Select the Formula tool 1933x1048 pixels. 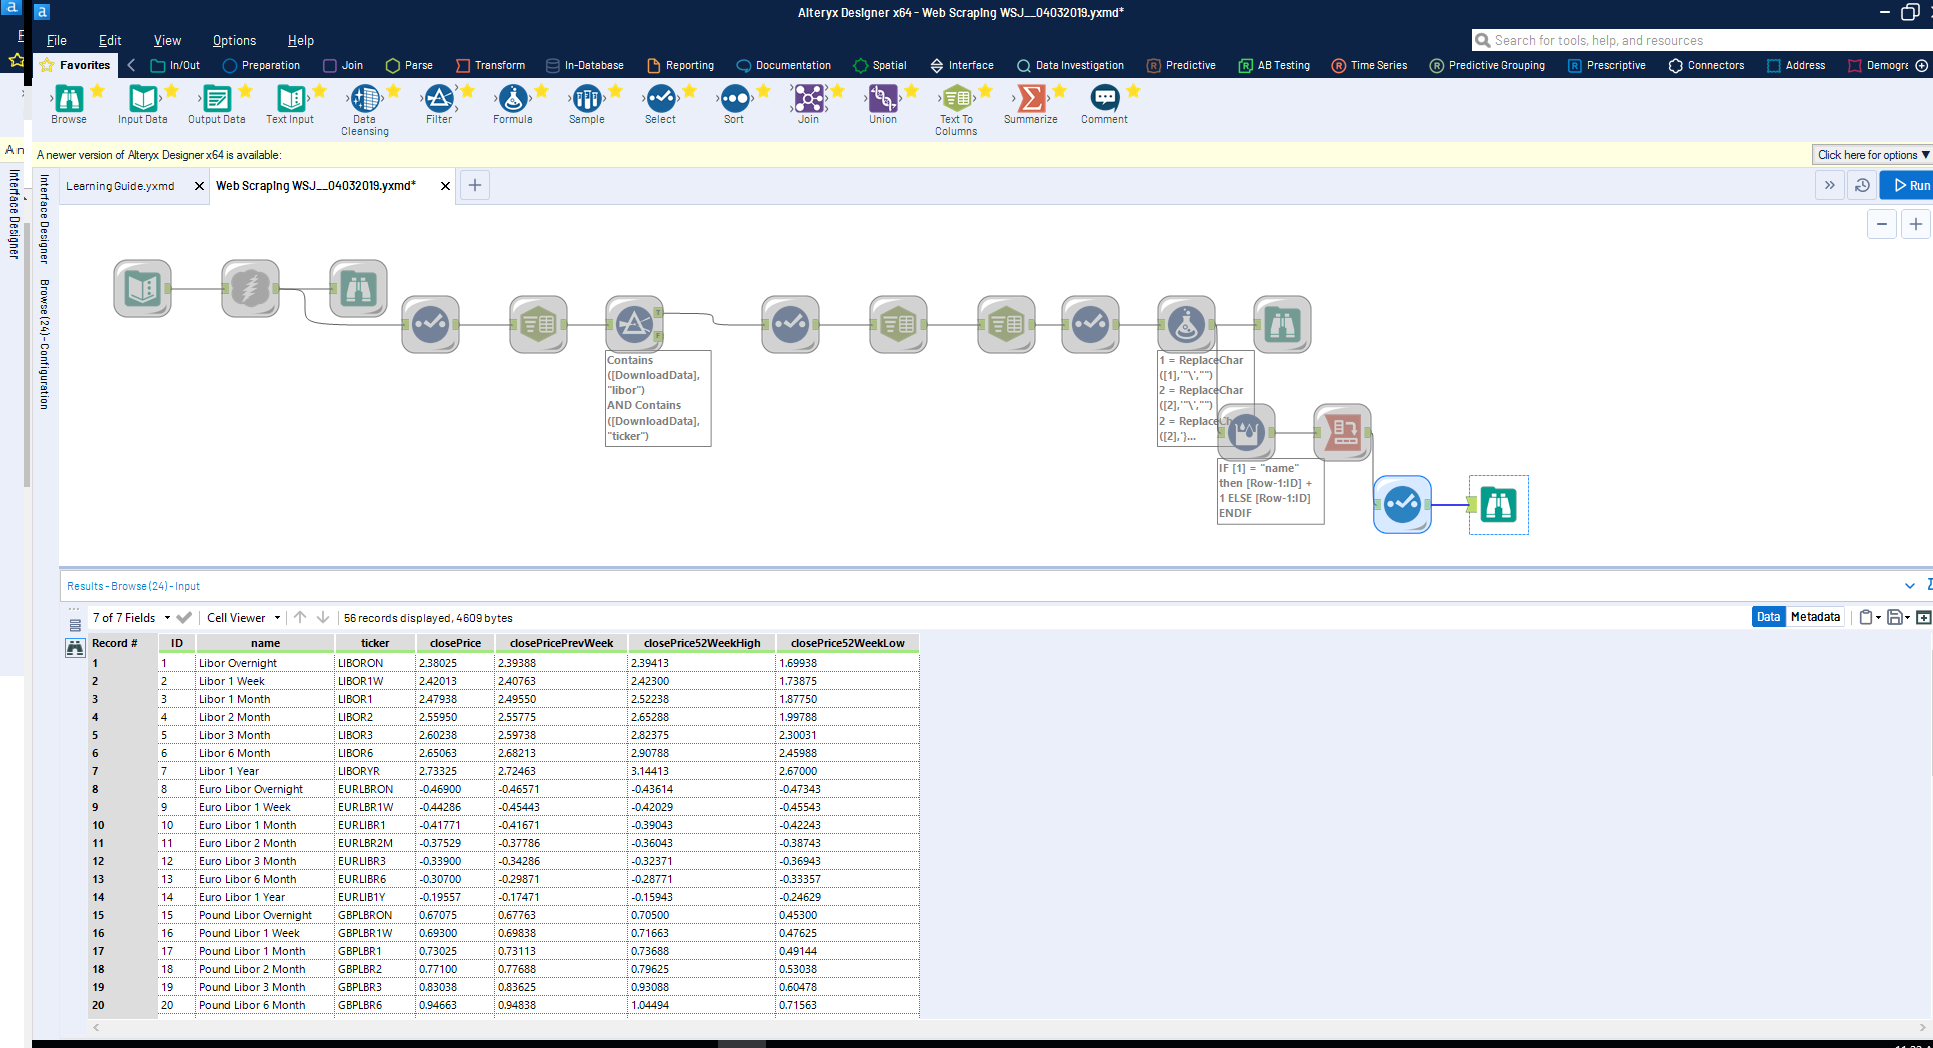click(513, 100)
